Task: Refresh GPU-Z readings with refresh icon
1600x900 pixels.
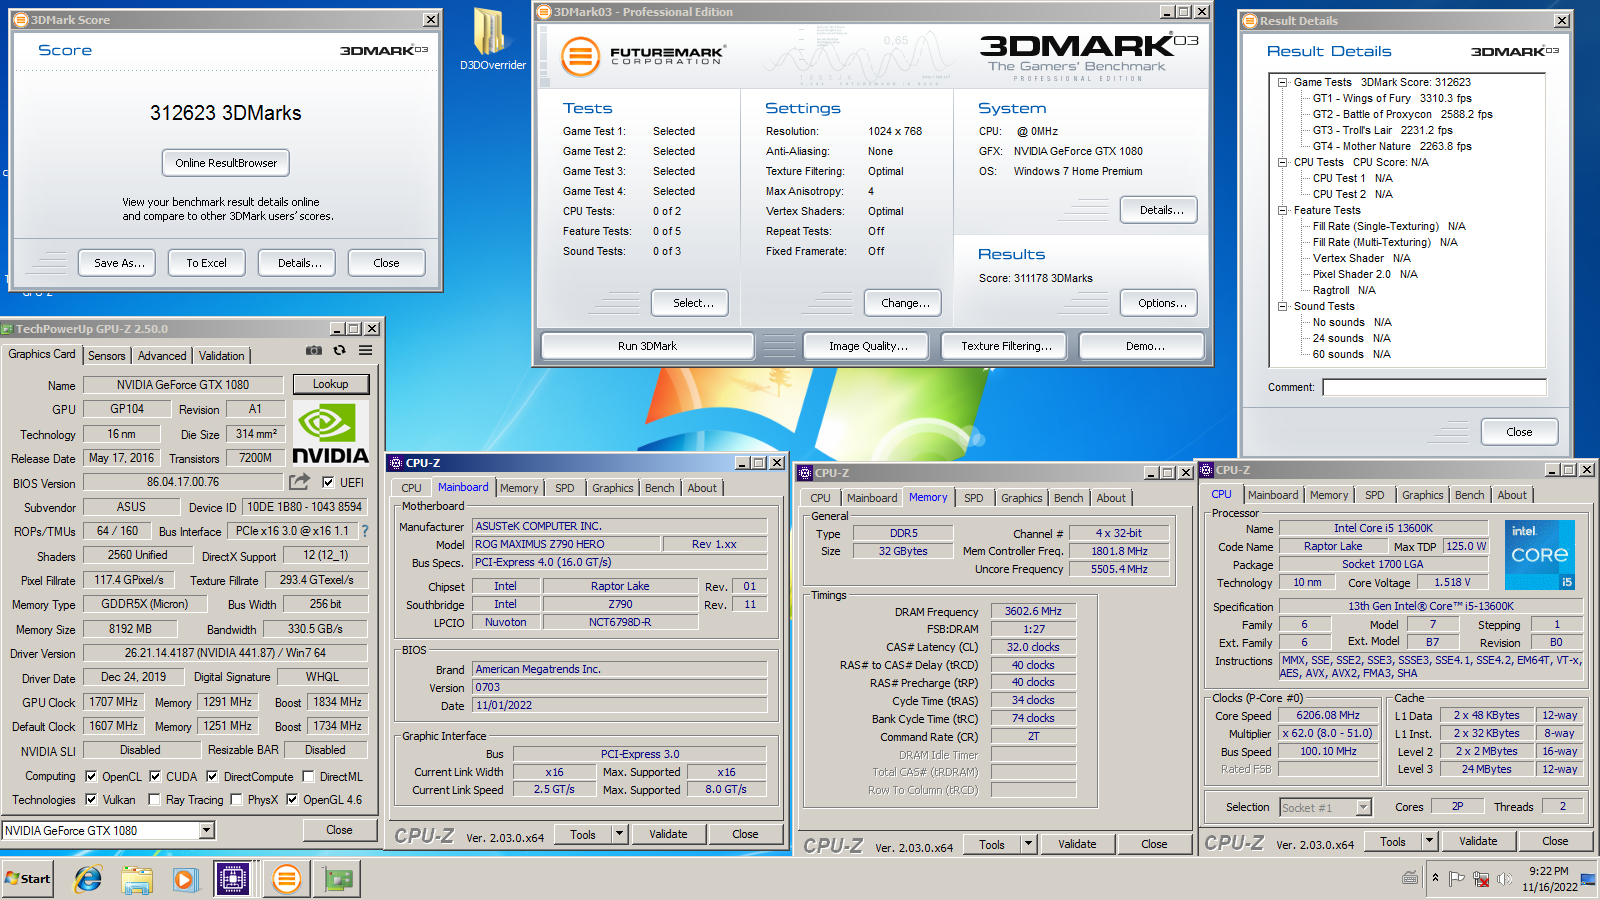Action: pyautogui.click(x=340, y=350)
